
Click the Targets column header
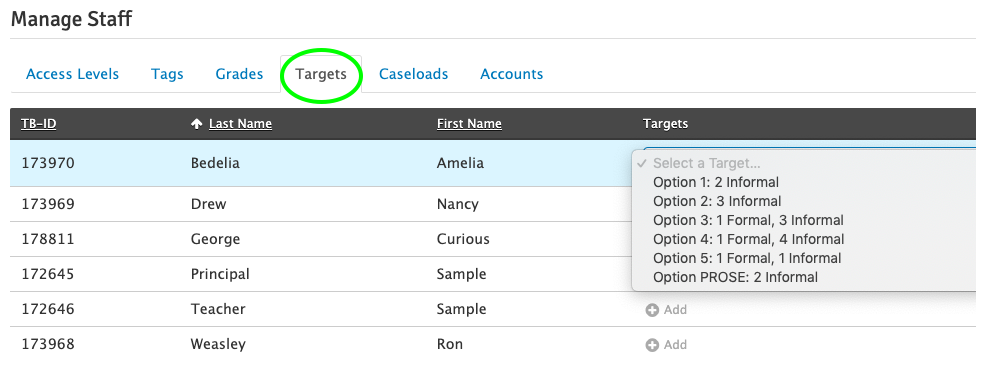pos(665,123)
